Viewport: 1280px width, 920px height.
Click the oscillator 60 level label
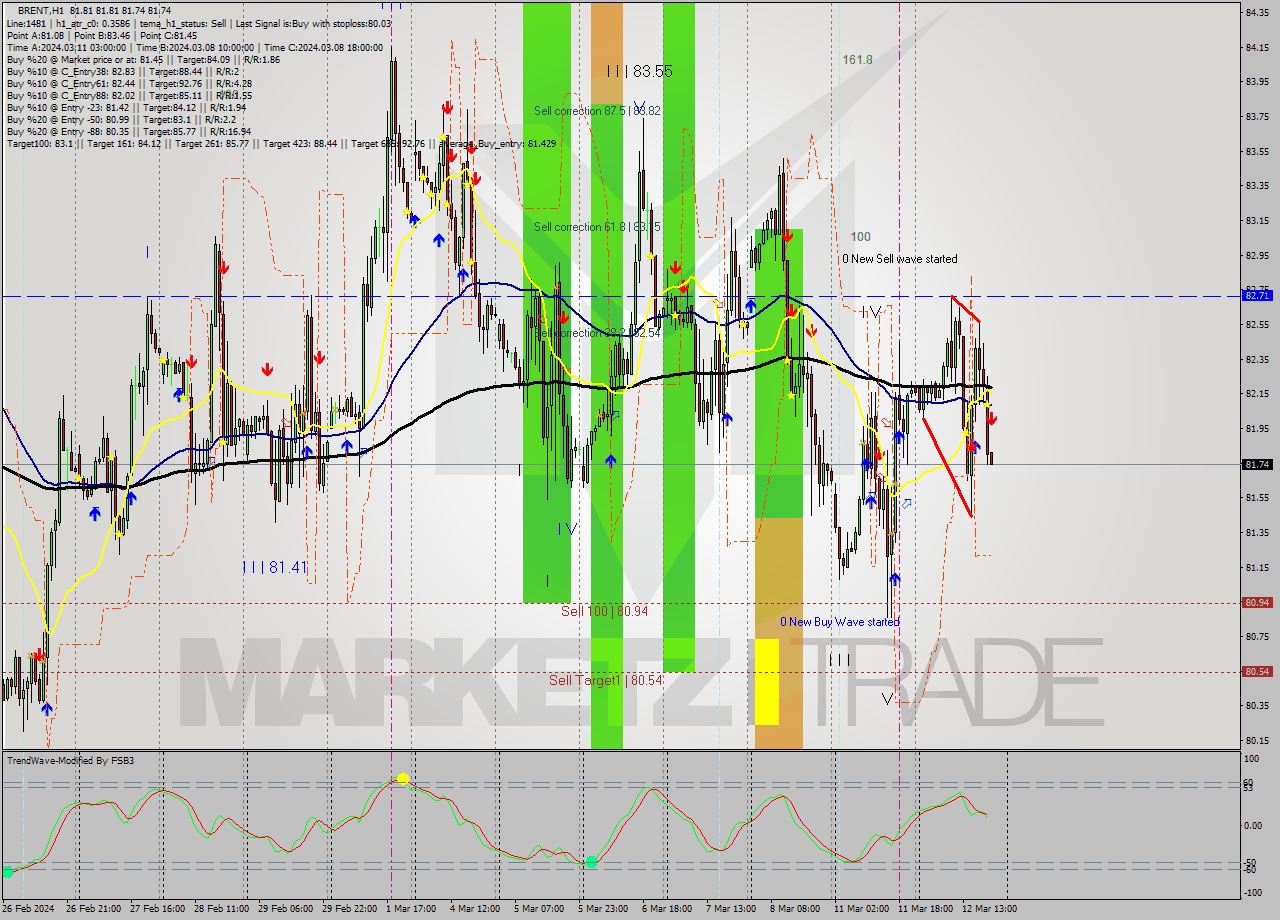tap(1249, 782)
